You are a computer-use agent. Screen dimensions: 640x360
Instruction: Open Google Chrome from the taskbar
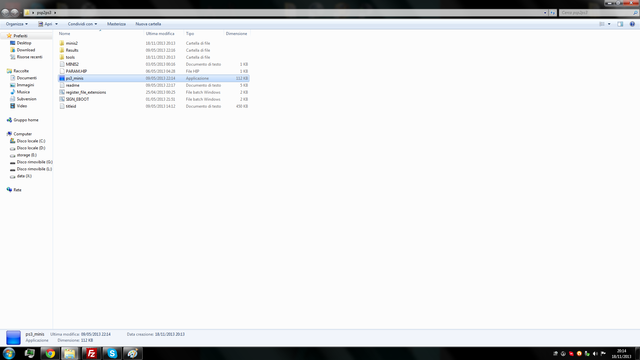pyautogui.click(x=50, y=353)
